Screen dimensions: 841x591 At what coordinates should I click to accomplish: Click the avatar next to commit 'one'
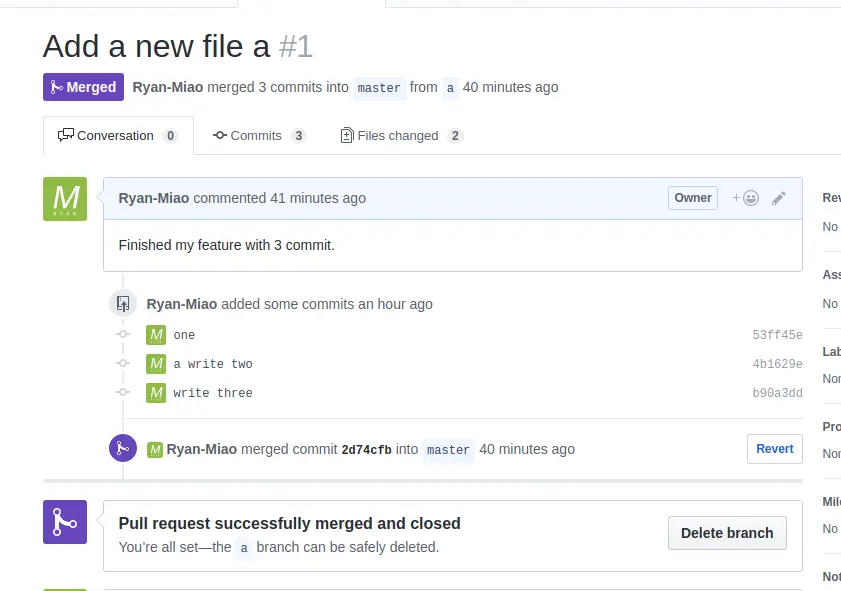[156, 335]
